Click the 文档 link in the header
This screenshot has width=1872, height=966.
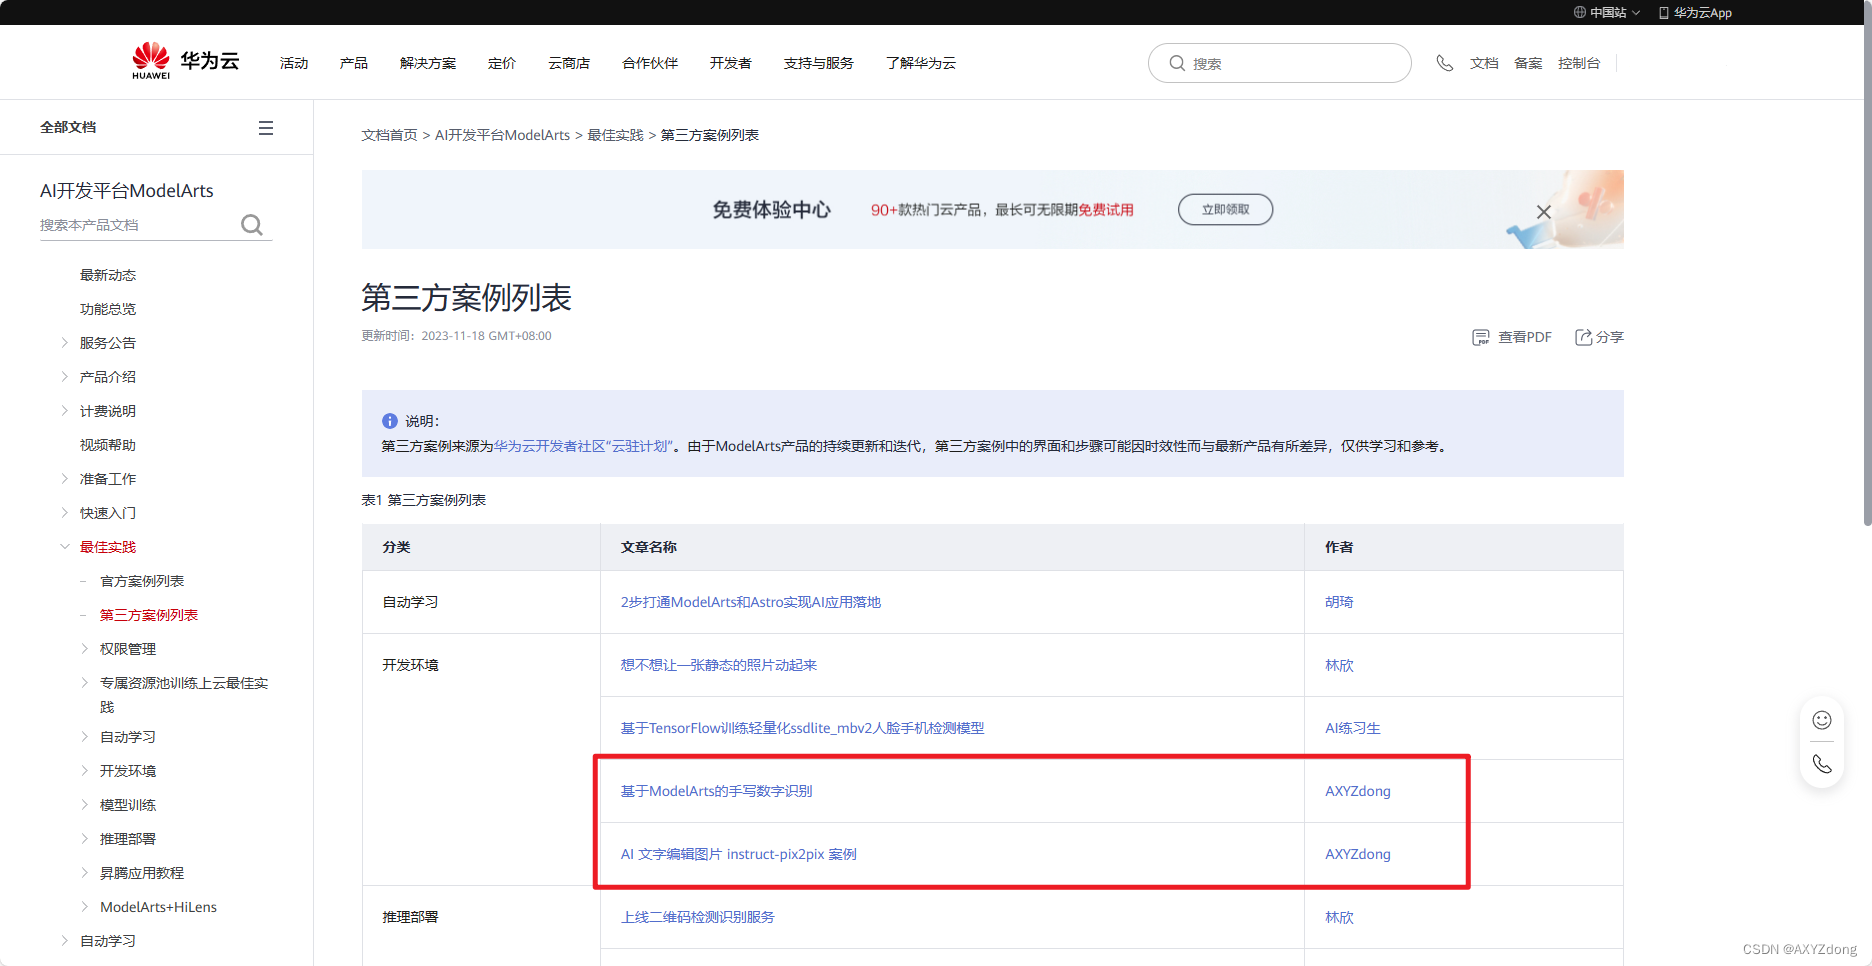point(1484,63)
